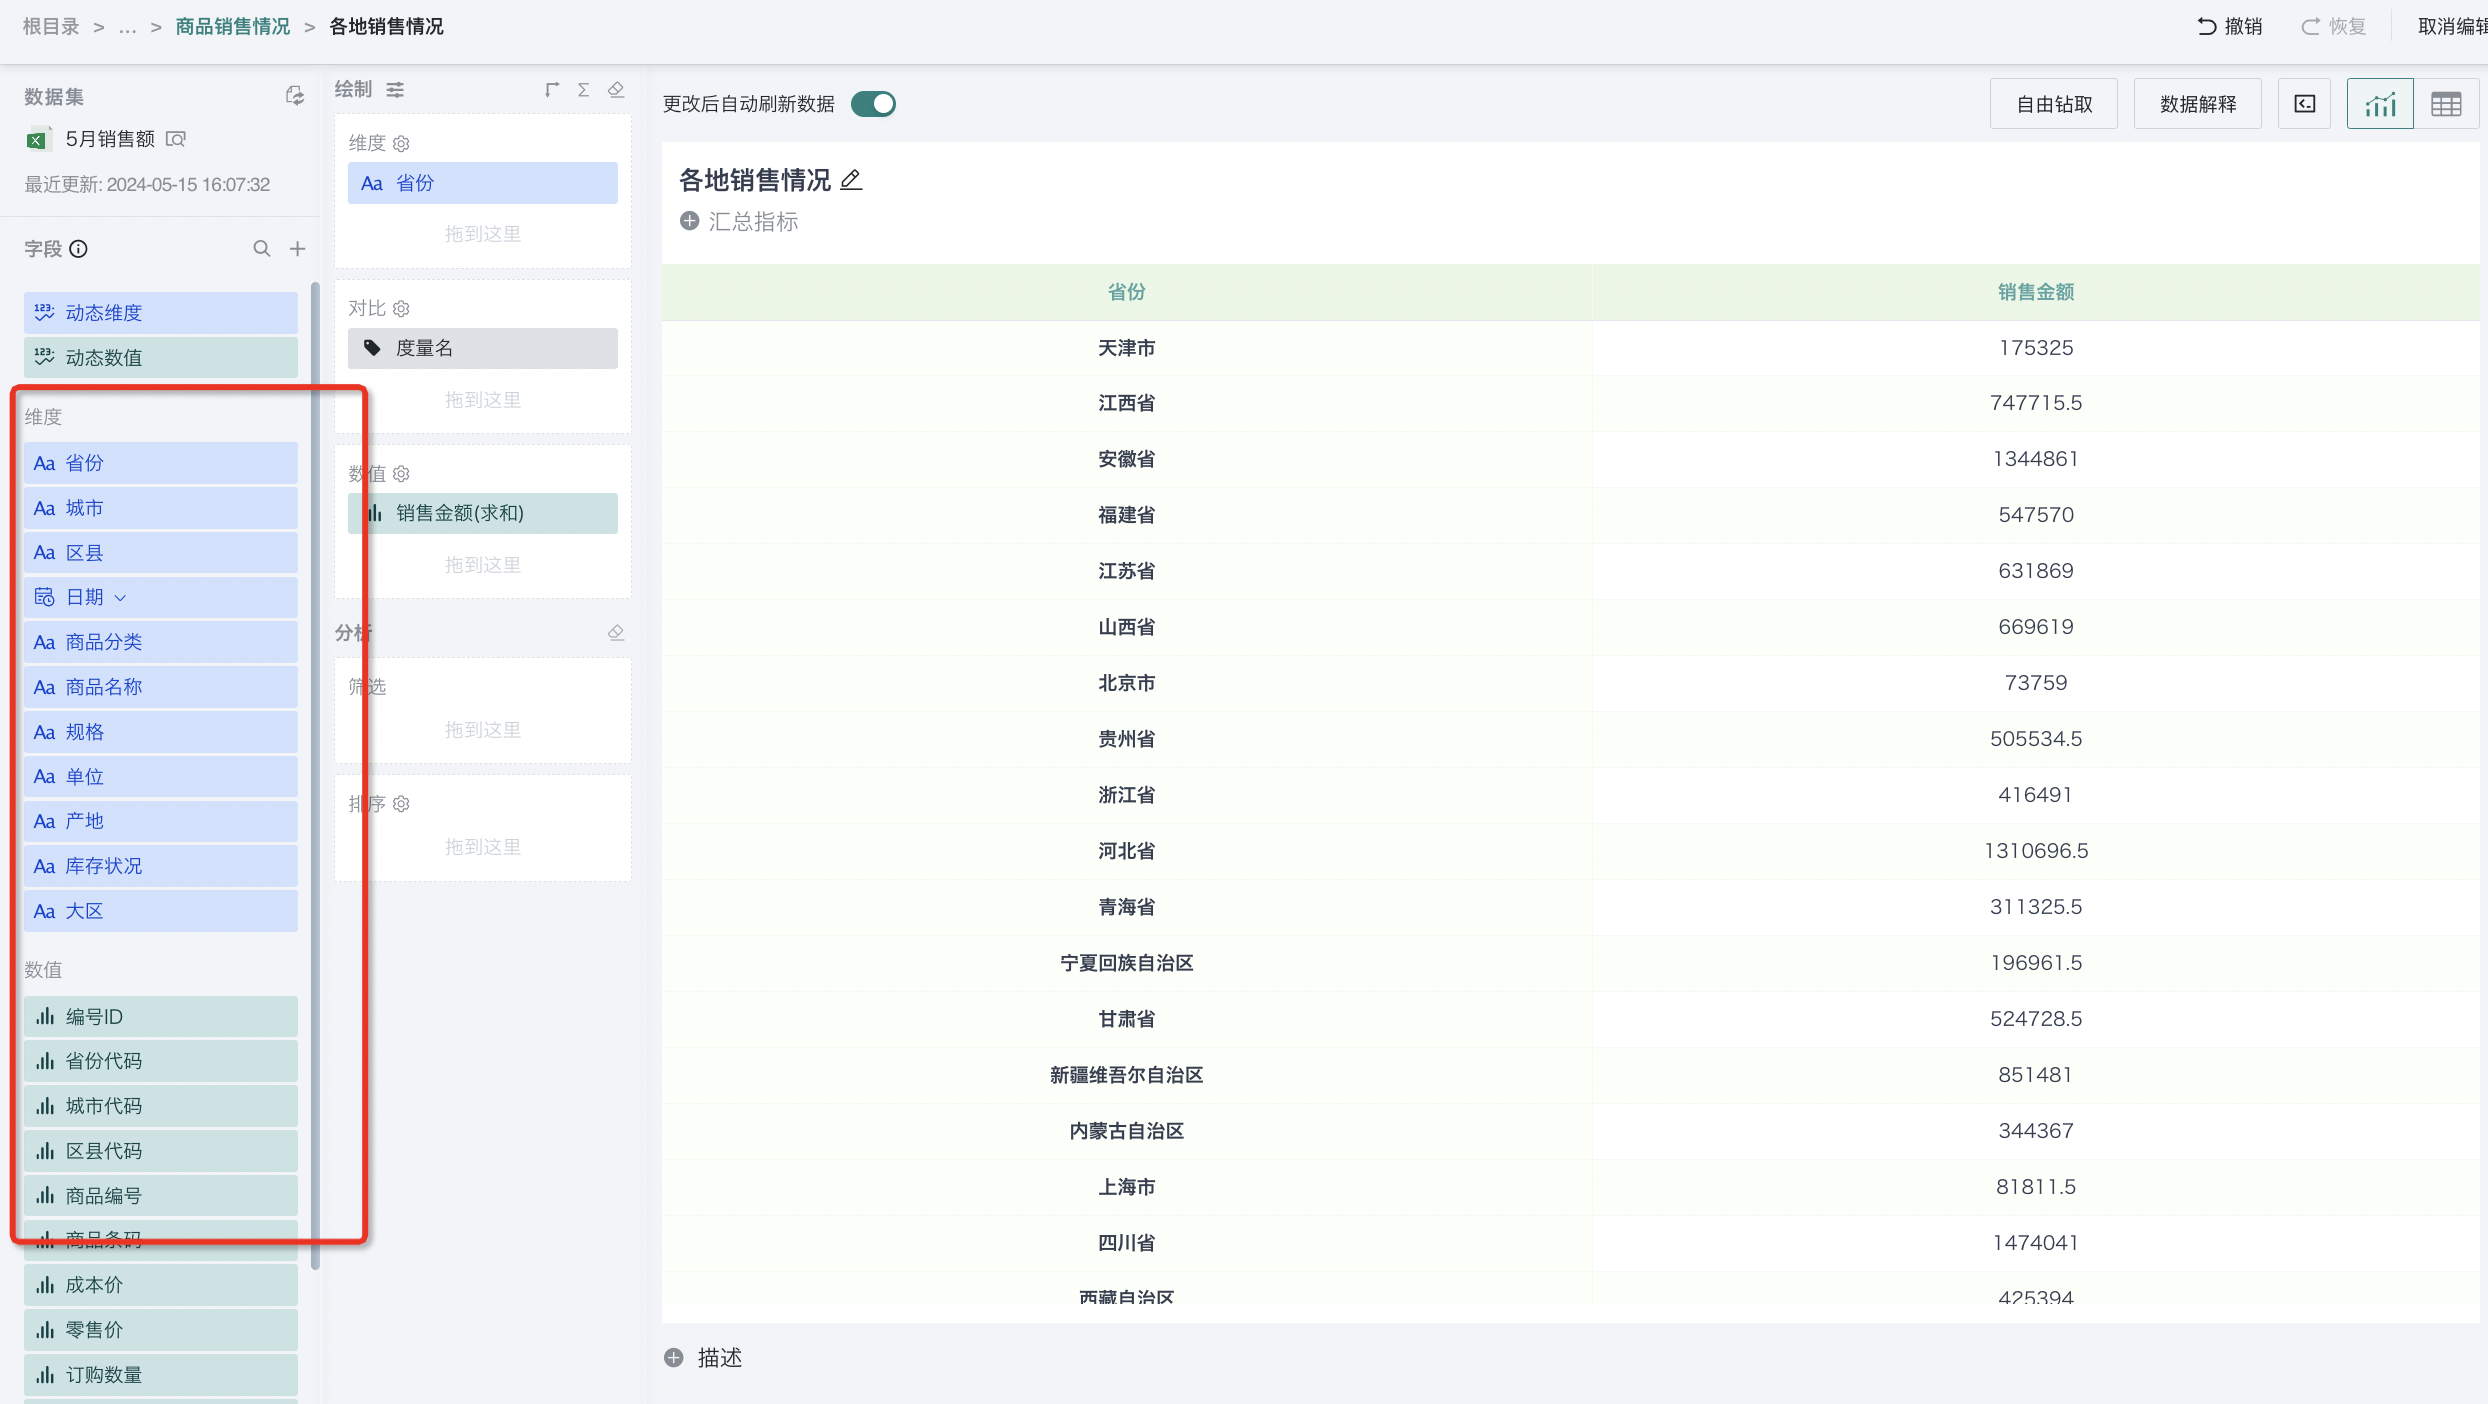Click the 数据解释 button

[x=2197, y=104]
